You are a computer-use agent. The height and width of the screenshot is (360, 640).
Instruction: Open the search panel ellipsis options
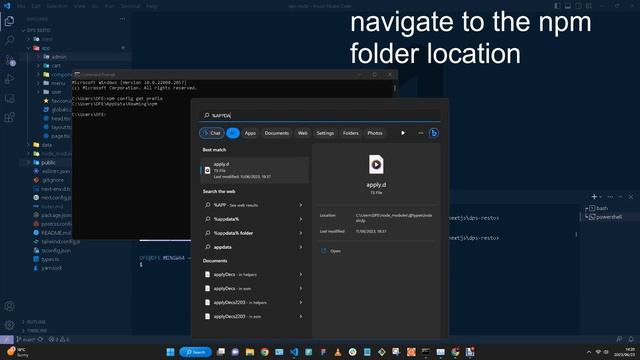click(421, 133)
